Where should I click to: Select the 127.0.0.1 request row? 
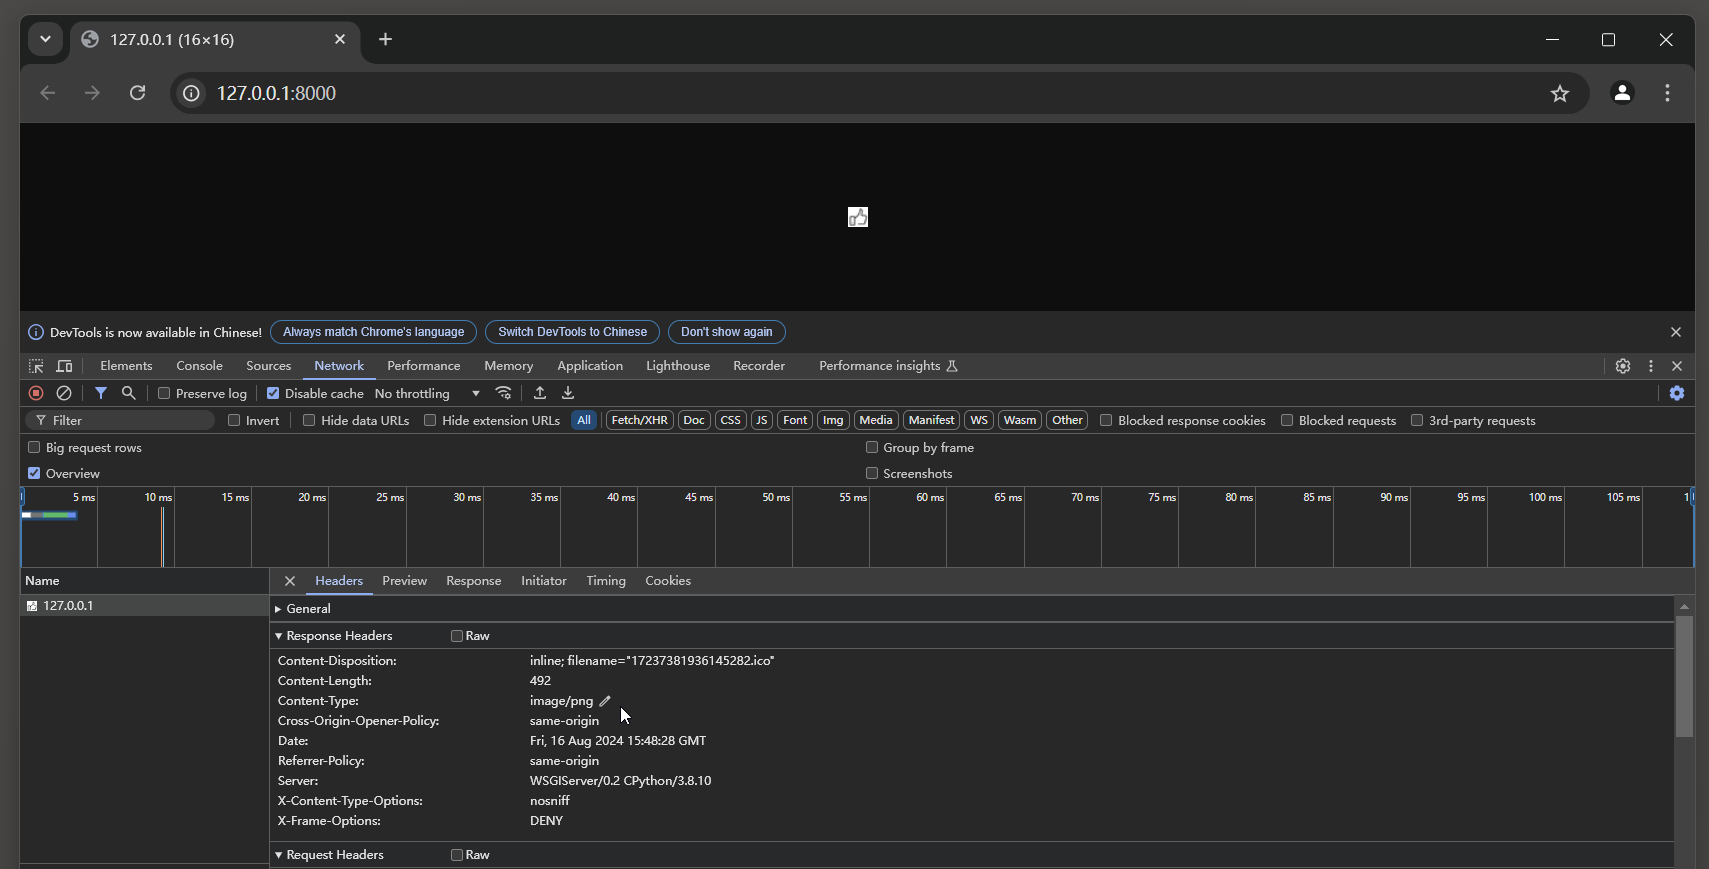point(144,606)
